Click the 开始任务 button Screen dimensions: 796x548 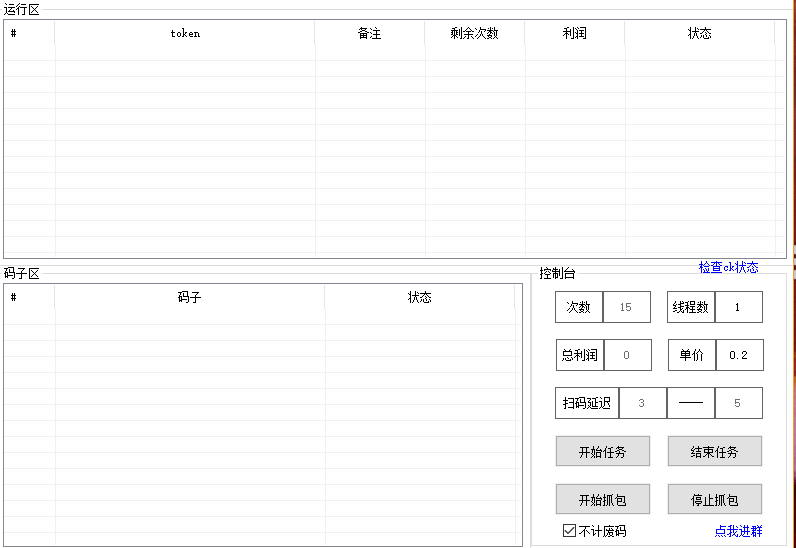point(603,452)
